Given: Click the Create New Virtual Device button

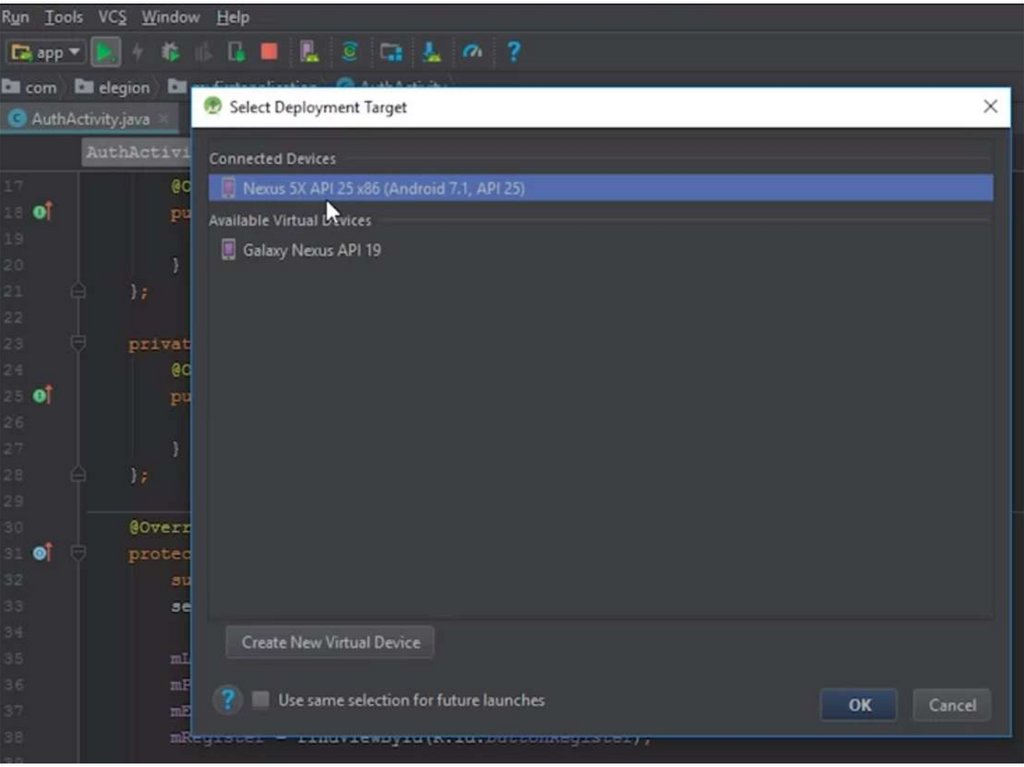Looking at the screenshot, I should [331, 642].
